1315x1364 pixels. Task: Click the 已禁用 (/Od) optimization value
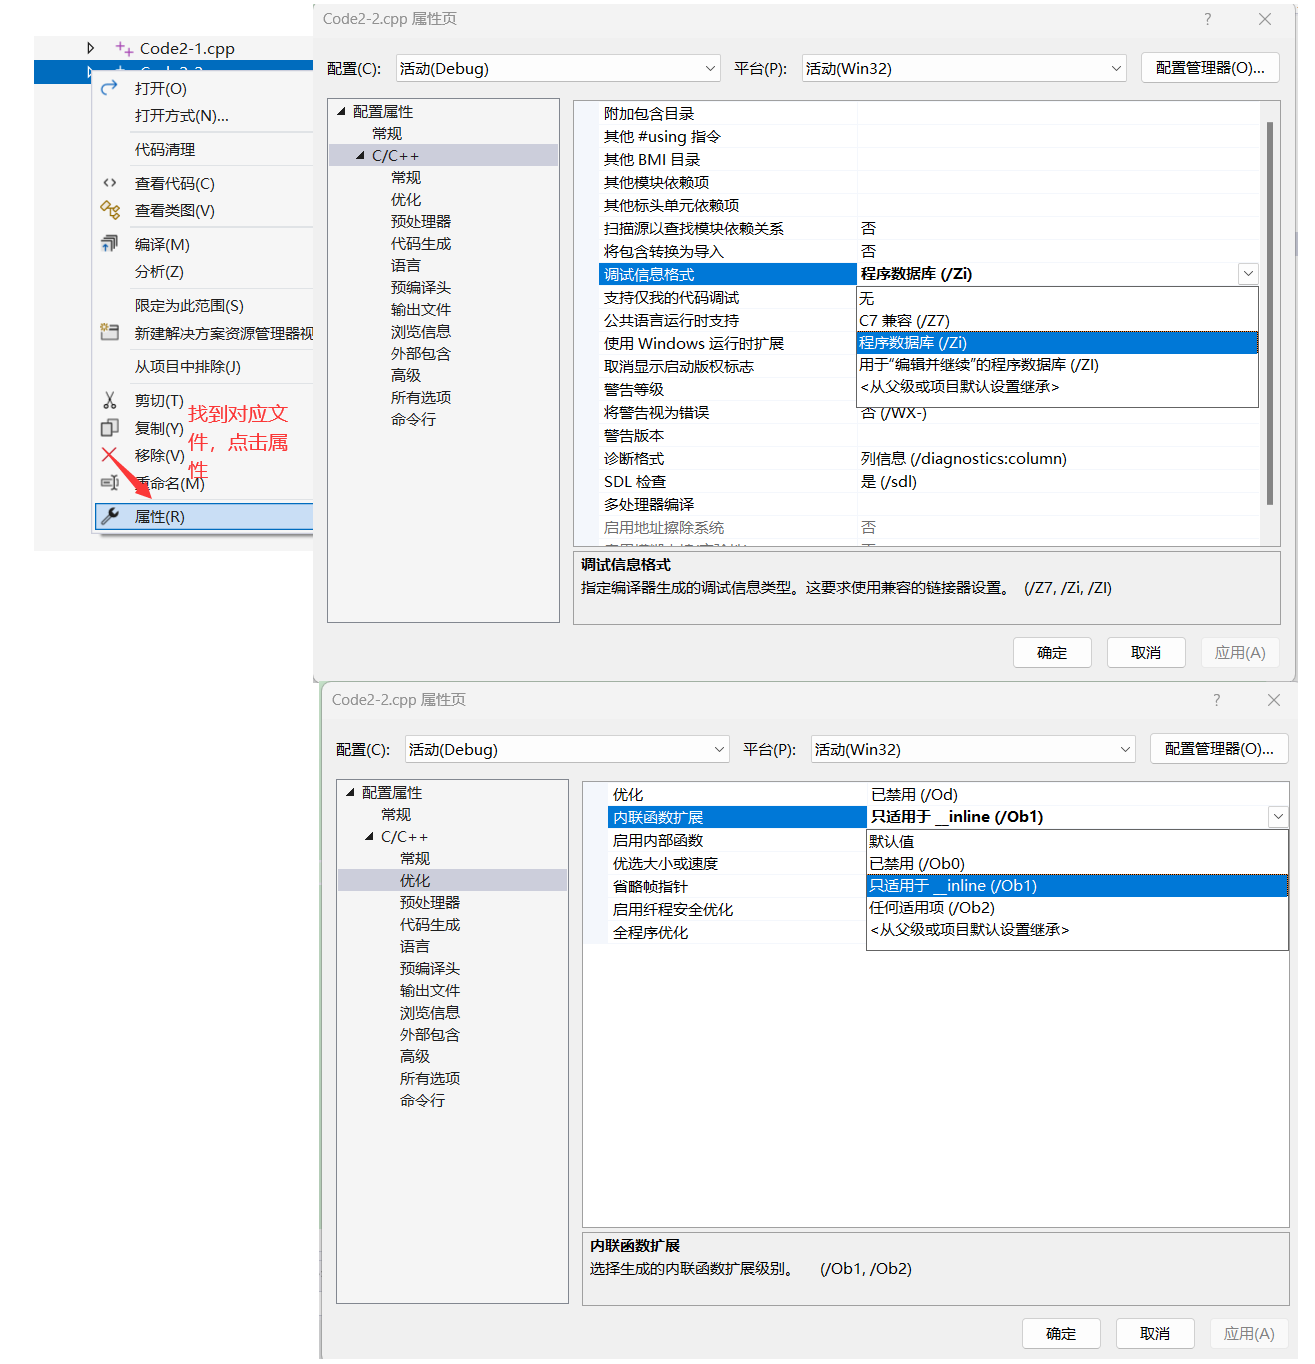click(915, 794)
